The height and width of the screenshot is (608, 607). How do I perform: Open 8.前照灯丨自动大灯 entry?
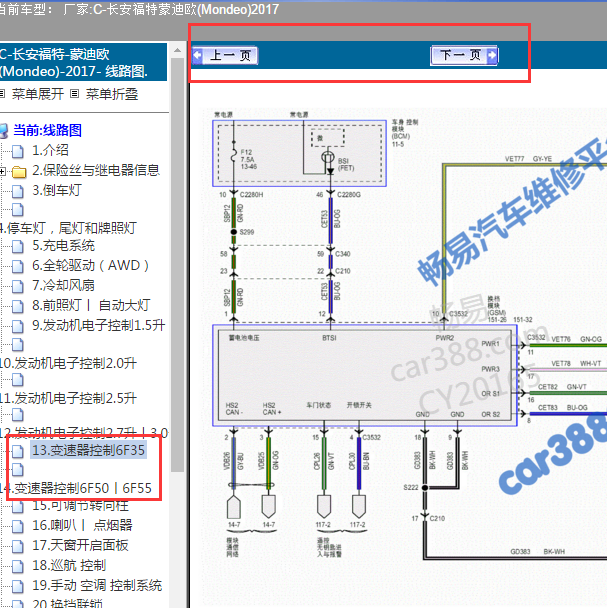[91, 305]
